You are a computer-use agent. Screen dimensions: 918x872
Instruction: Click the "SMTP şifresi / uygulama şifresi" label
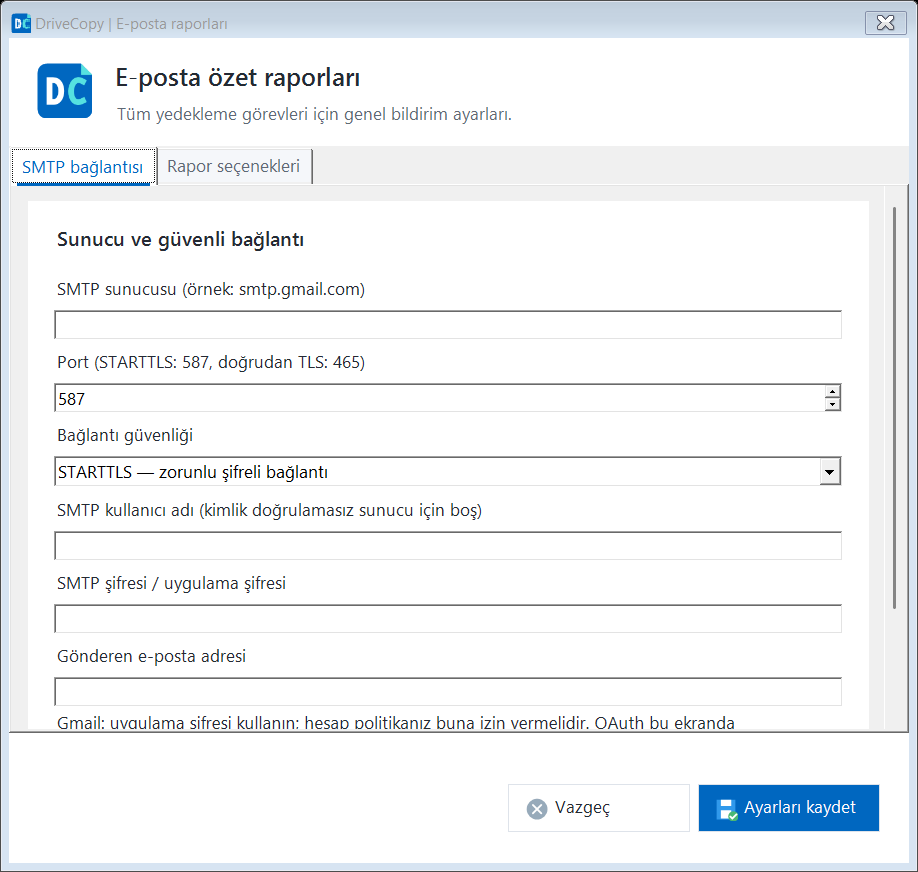click(x=172, y=583)
